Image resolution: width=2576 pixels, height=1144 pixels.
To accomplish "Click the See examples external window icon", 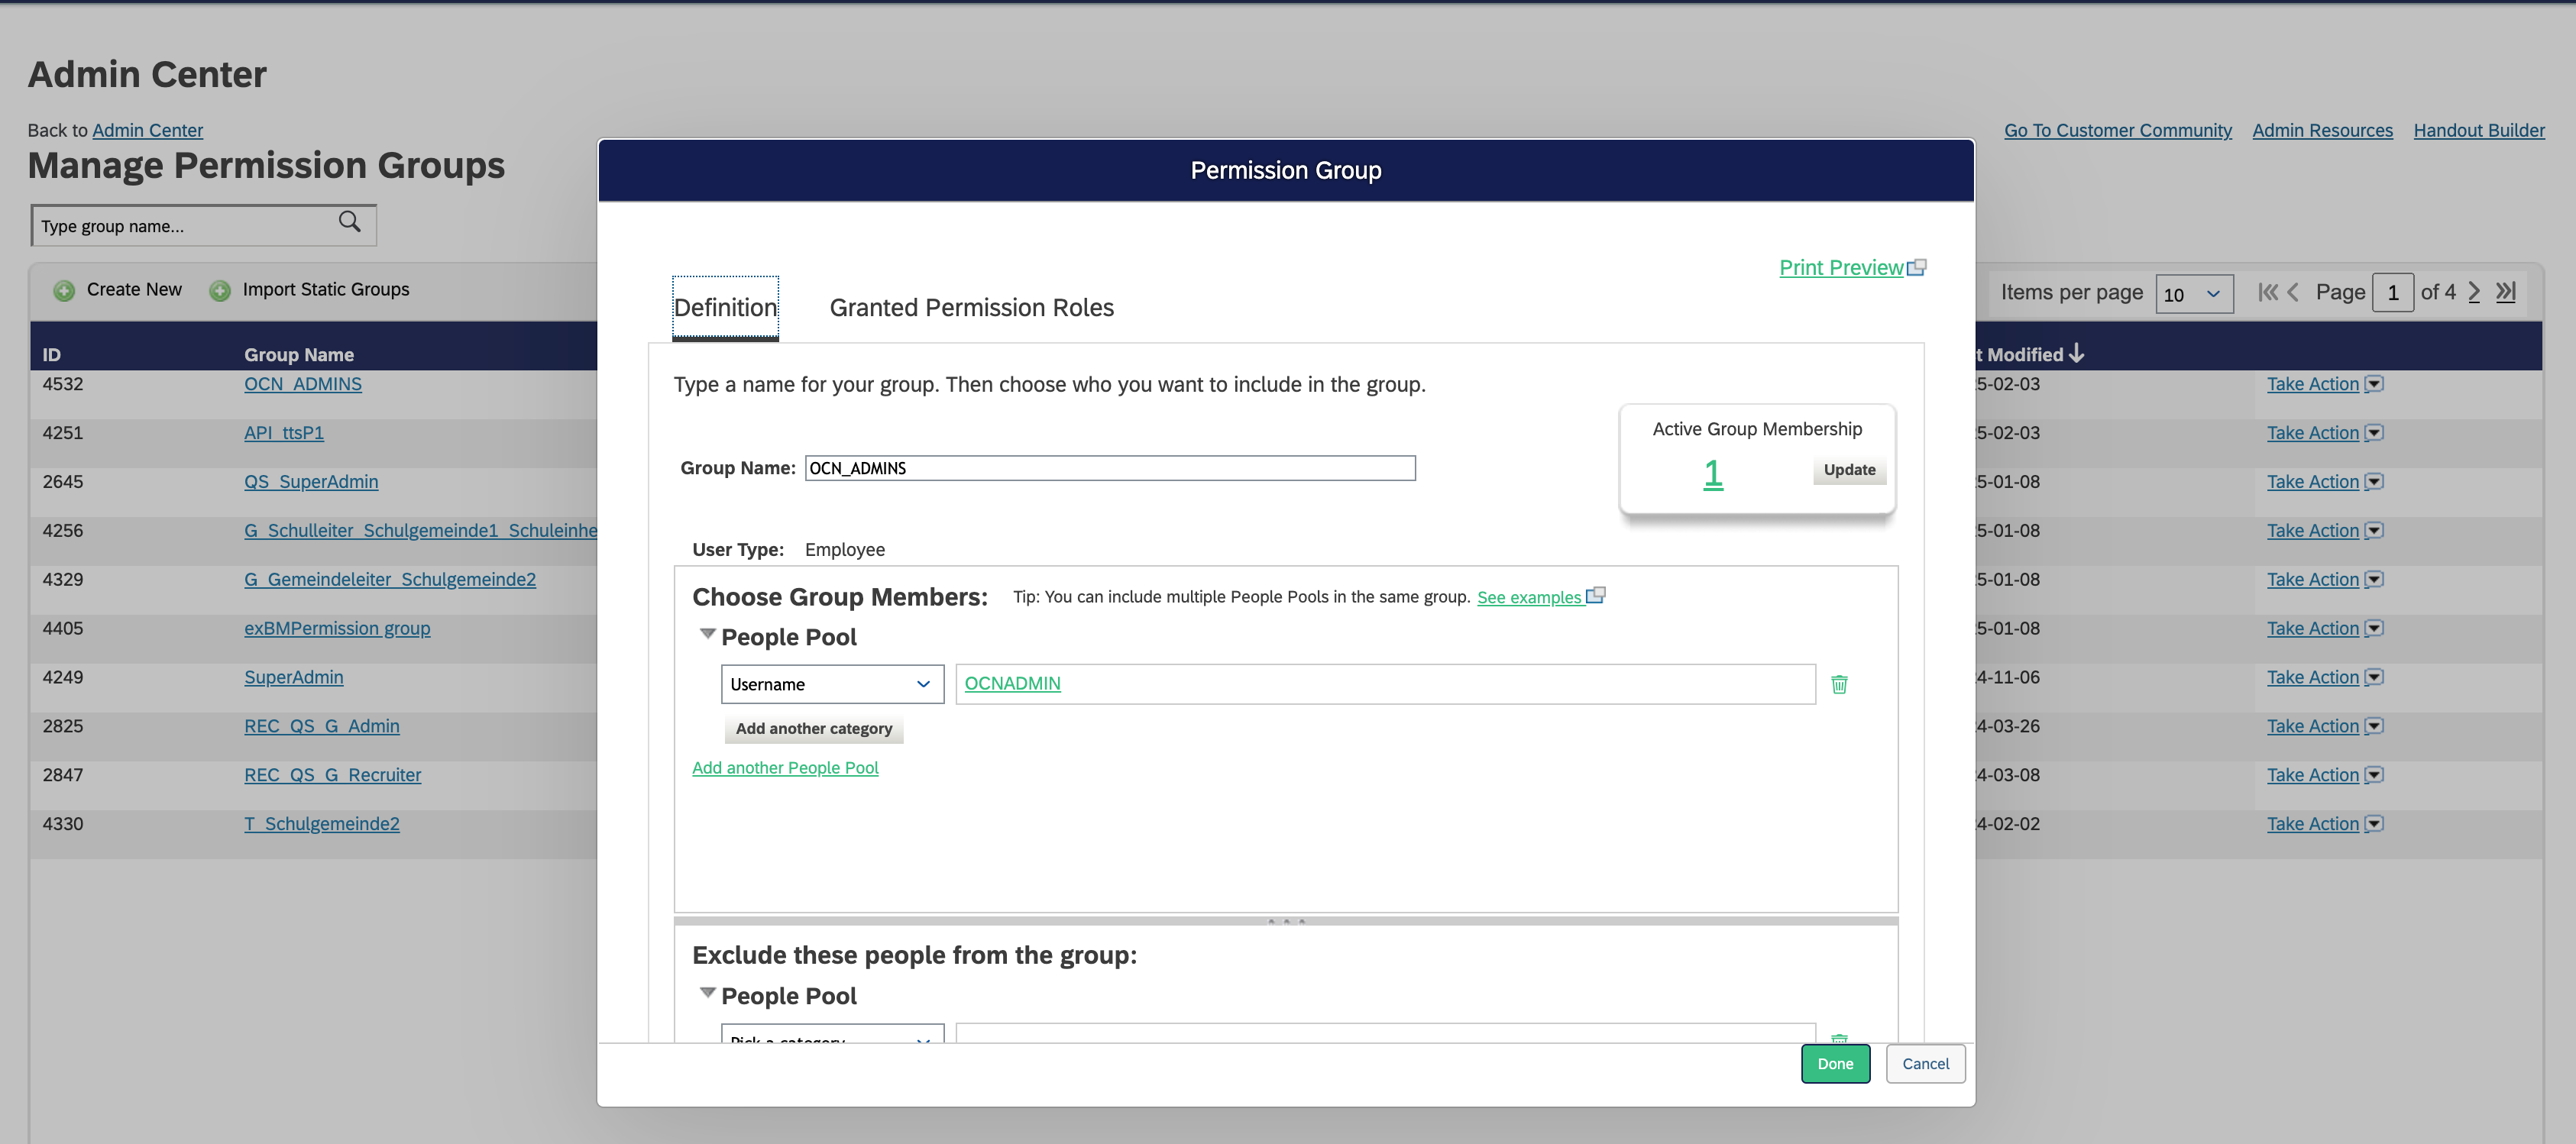I will 1596,596.
